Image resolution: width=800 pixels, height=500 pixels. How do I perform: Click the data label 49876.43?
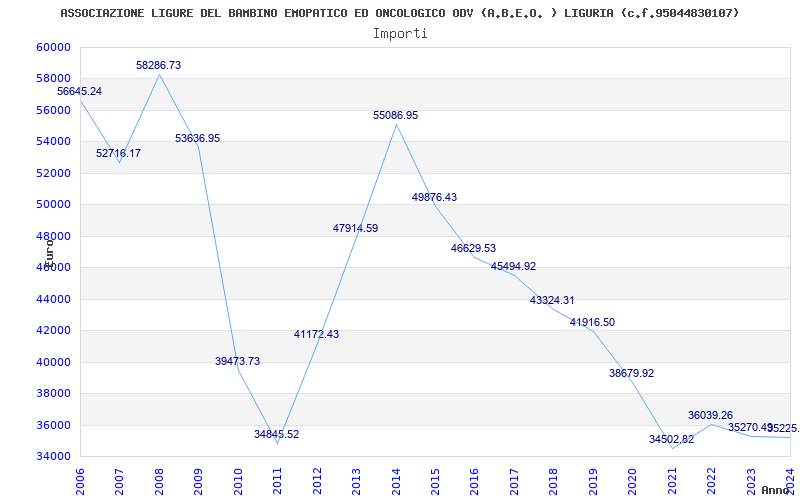(x=434, y=197)
